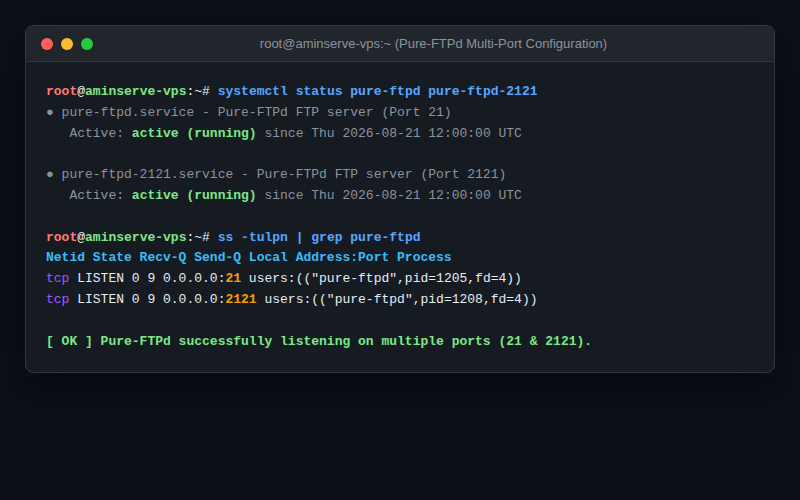Click the users entry with pid=1208
This screenshot has width=800, height=500.
[x=401, y=299]
